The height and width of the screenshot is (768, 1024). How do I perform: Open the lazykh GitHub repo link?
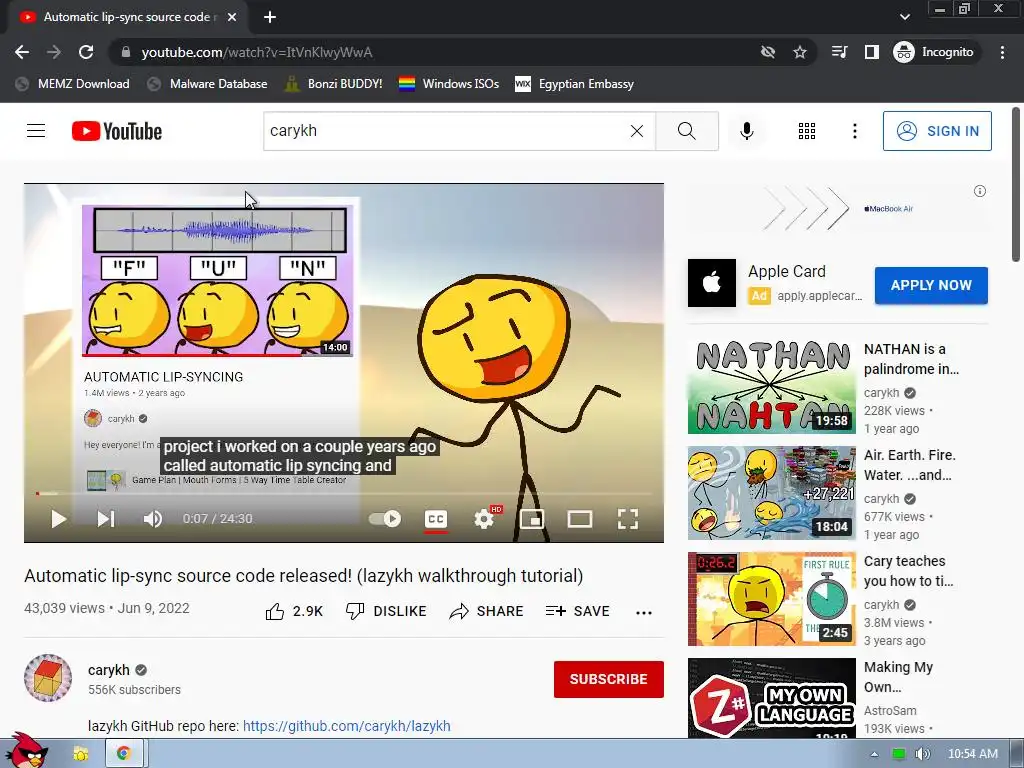pos(347,726)
